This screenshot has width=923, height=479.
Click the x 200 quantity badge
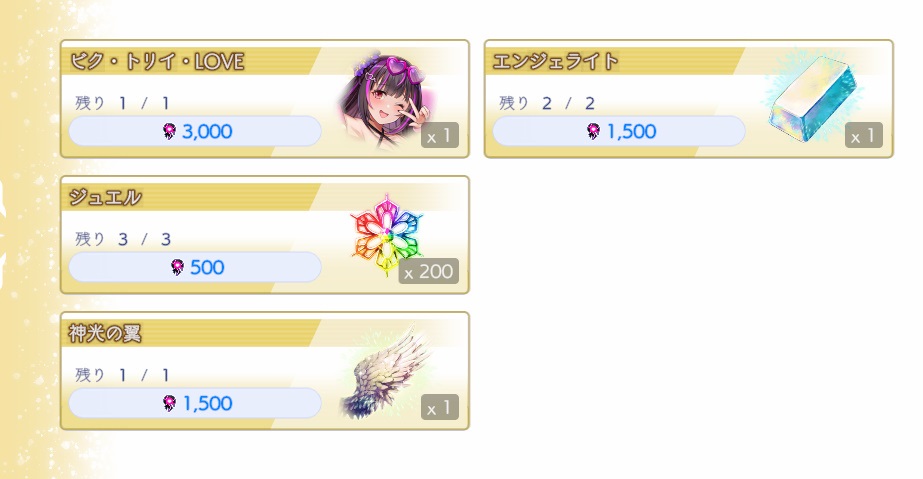click(429, 272)
